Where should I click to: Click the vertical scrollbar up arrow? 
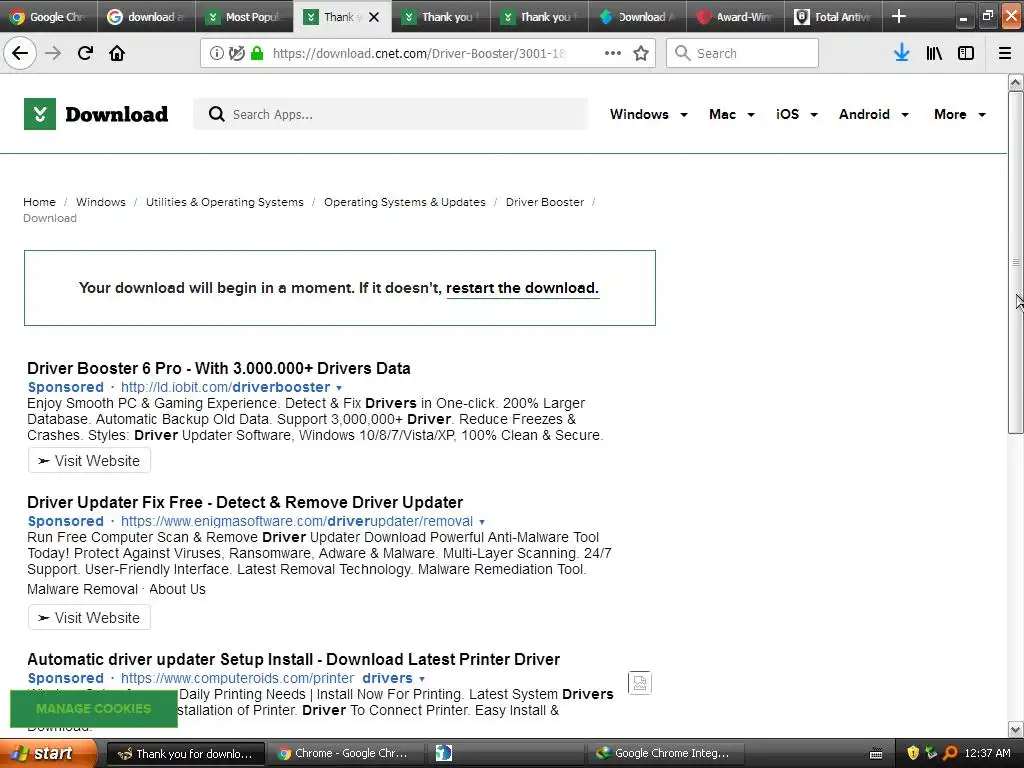click(x=1015, y=82)
